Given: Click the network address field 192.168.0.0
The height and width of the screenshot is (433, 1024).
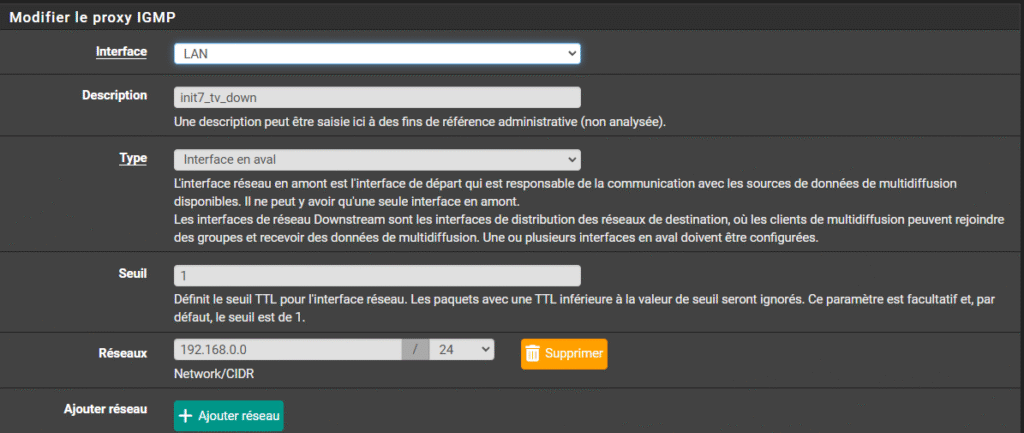Looking at the screenshot, I should click(288, 350).
